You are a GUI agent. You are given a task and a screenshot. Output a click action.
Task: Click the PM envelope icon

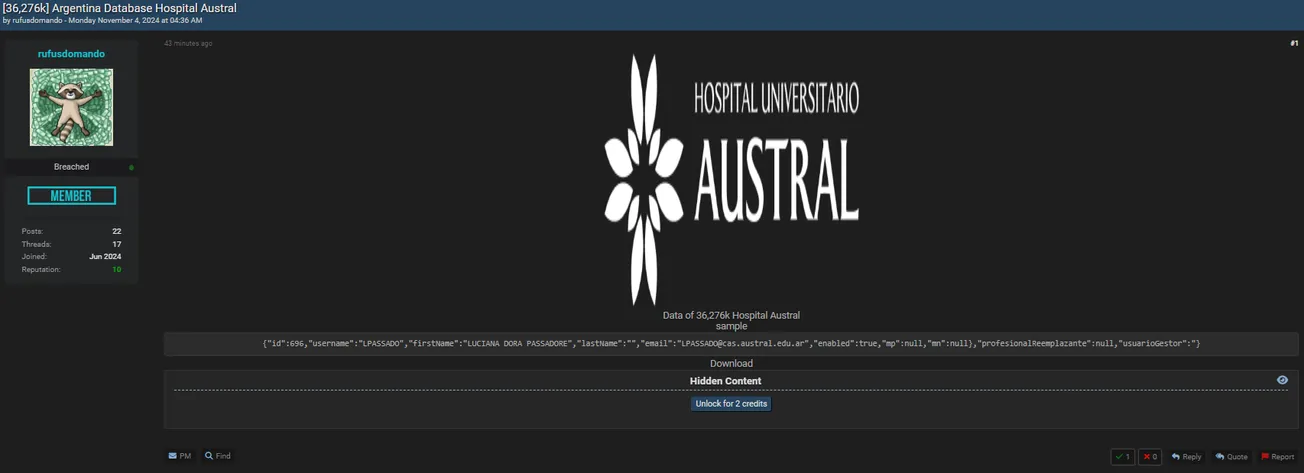tap(173, 456)
